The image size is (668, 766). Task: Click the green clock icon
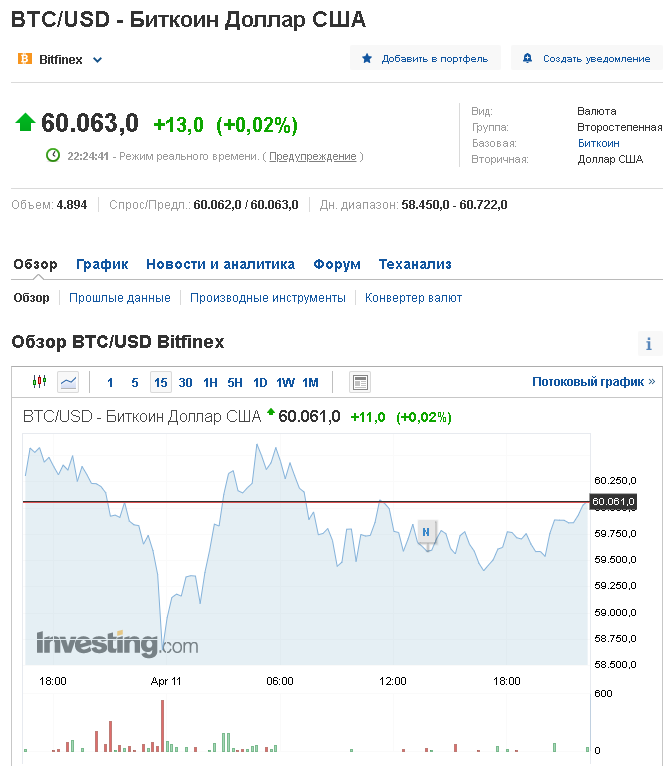pyautogui.click(x=53, y=155)
